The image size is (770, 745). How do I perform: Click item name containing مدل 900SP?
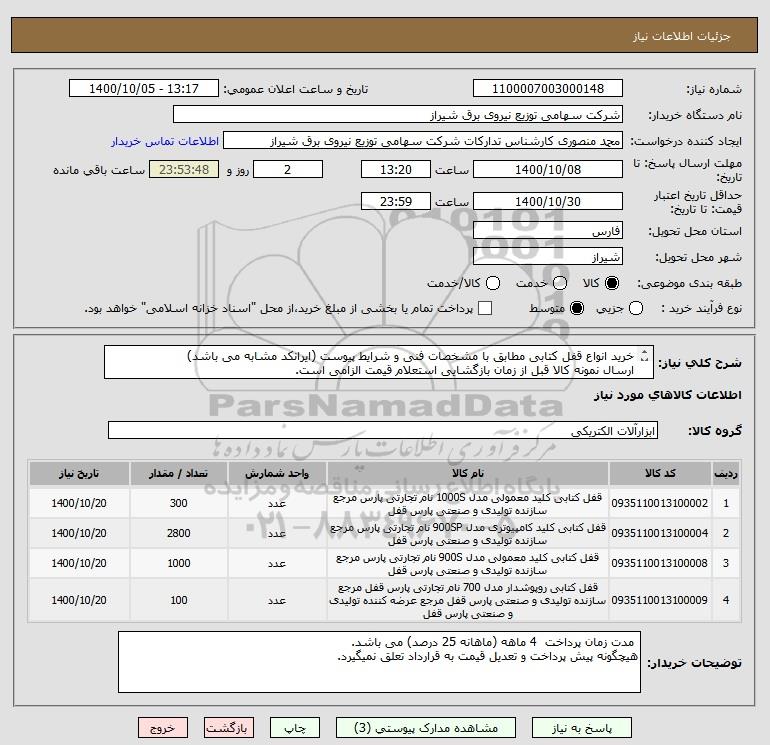468,534
